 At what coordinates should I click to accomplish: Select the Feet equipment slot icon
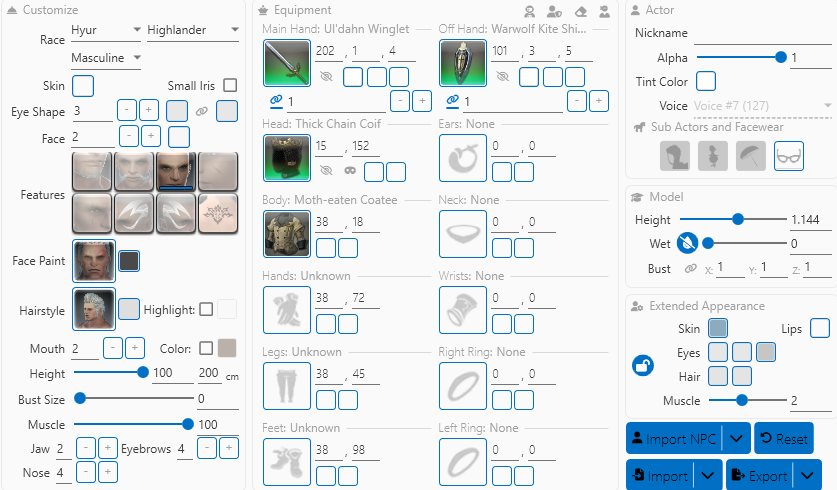point(287,462)
